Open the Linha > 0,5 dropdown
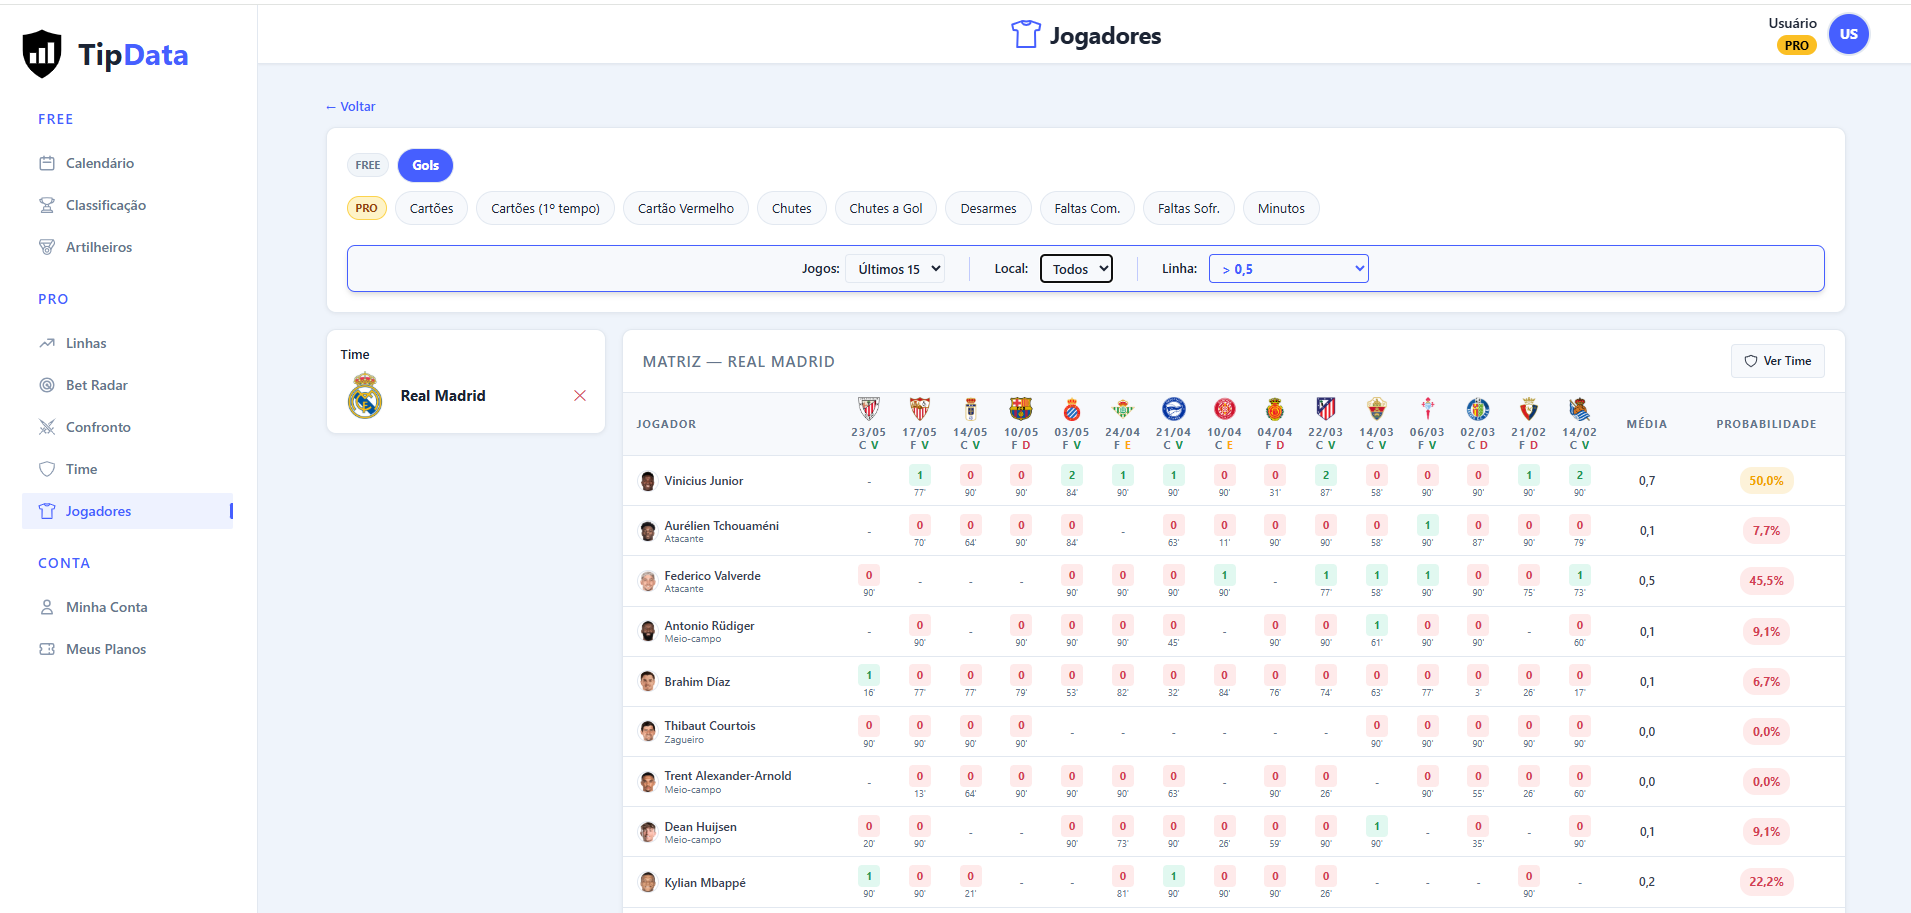1911x913 pixels. point(1289,269)
